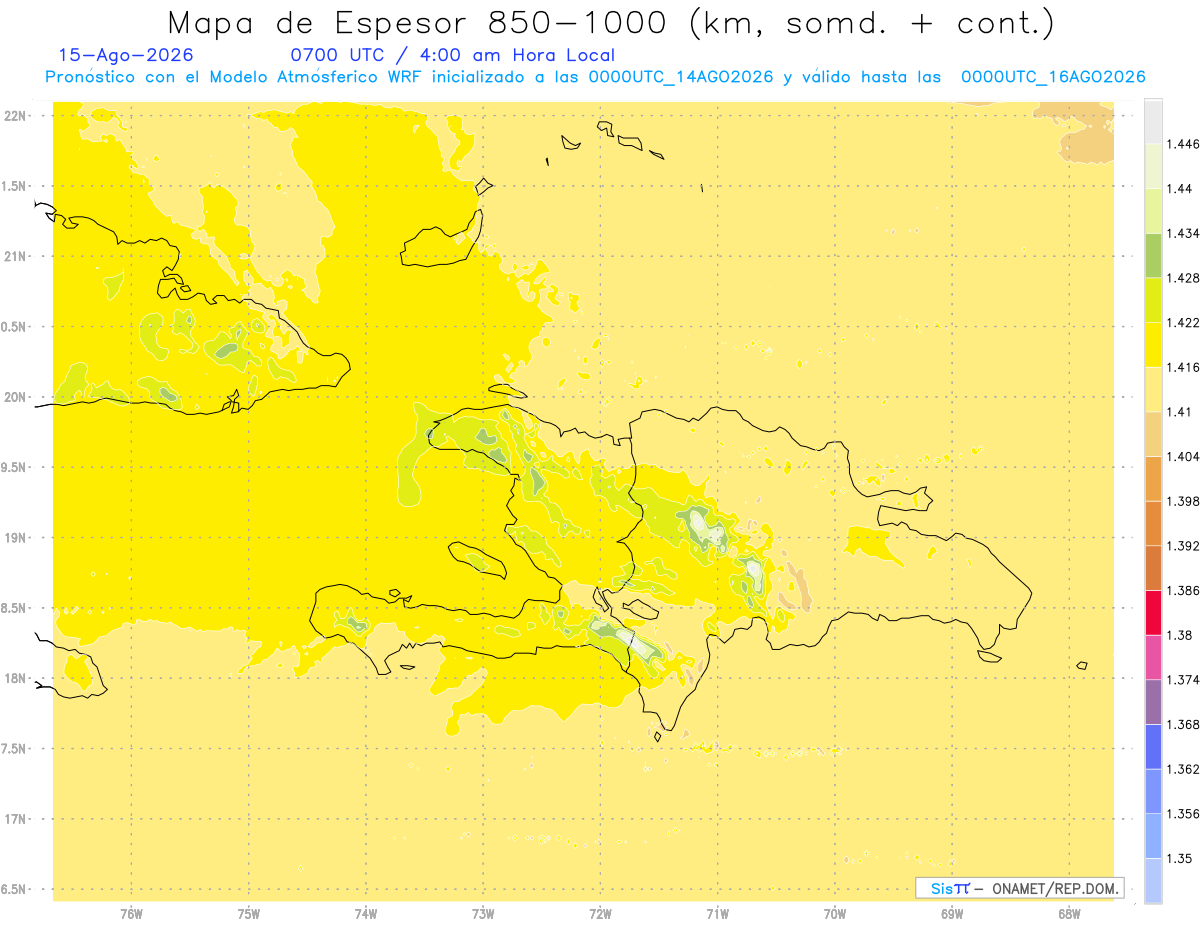
Task: Click the legend value '1.416'
Action: pyautogui.click(x=1183, y=367)
